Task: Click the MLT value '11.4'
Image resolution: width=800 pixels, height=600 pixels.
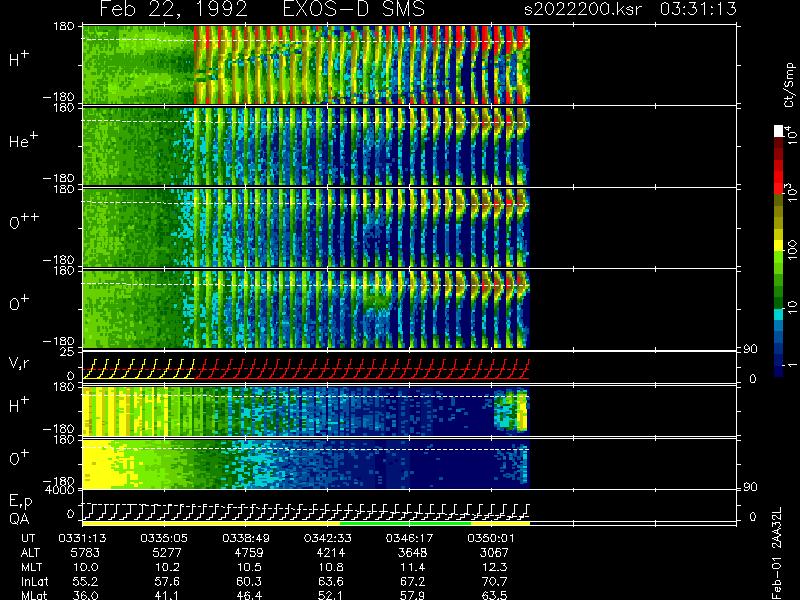Action: (x=412, y=567)
